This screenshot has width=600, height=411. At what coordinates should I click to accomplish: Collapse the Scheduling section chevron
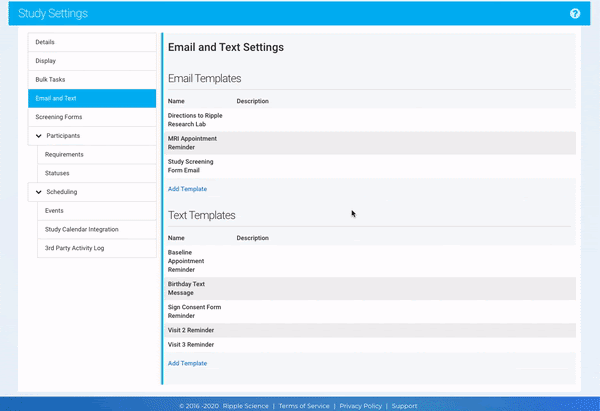pyautogui.click(x=38, y=192)
